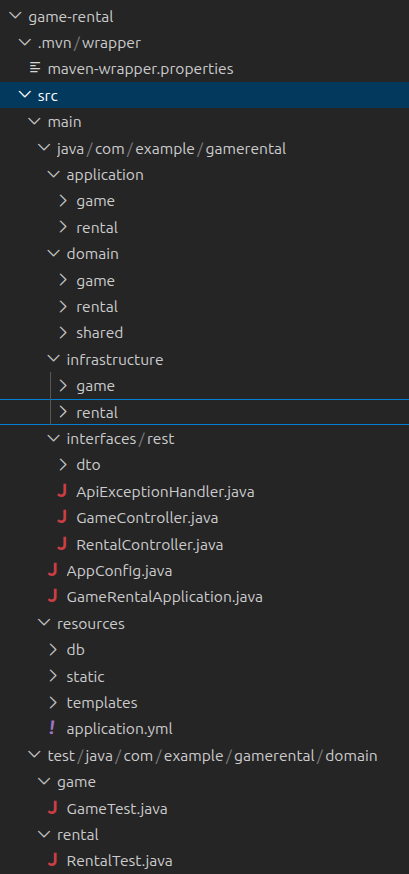
Task: Expand the db folder in resources
Action: click(53, 649)
